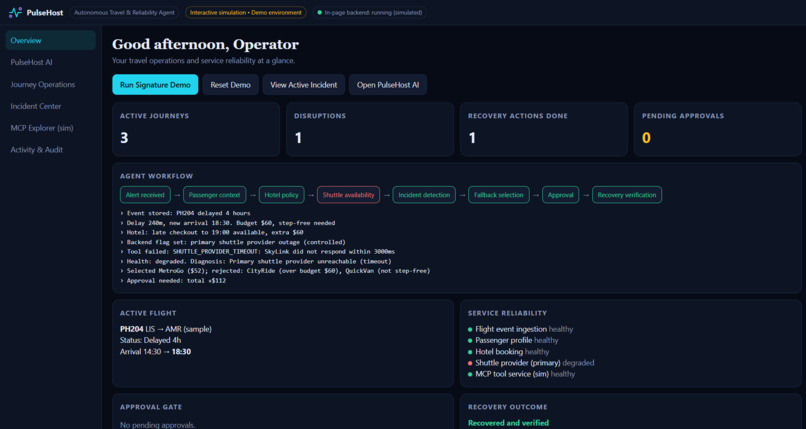Image resolution: width=806 pixels, height=429 pixels.
Task: Click the Autonomous Travel & Reliability Agent badge
Action: click(124, 12)
